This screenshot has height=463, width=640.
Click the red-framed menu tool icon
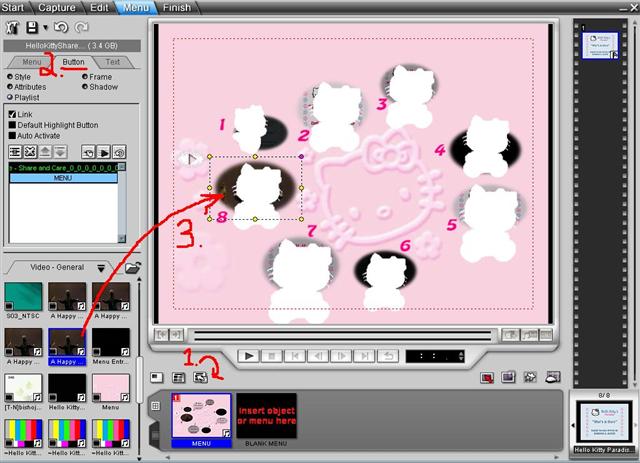(487, 378)
